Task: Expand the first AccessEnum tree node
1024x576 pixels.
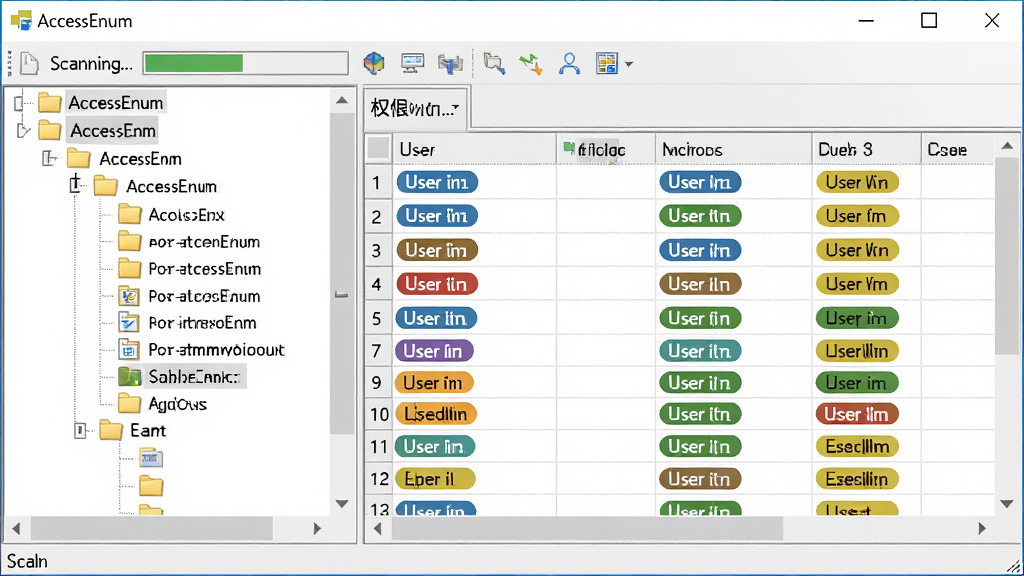Action: point(19,103)
